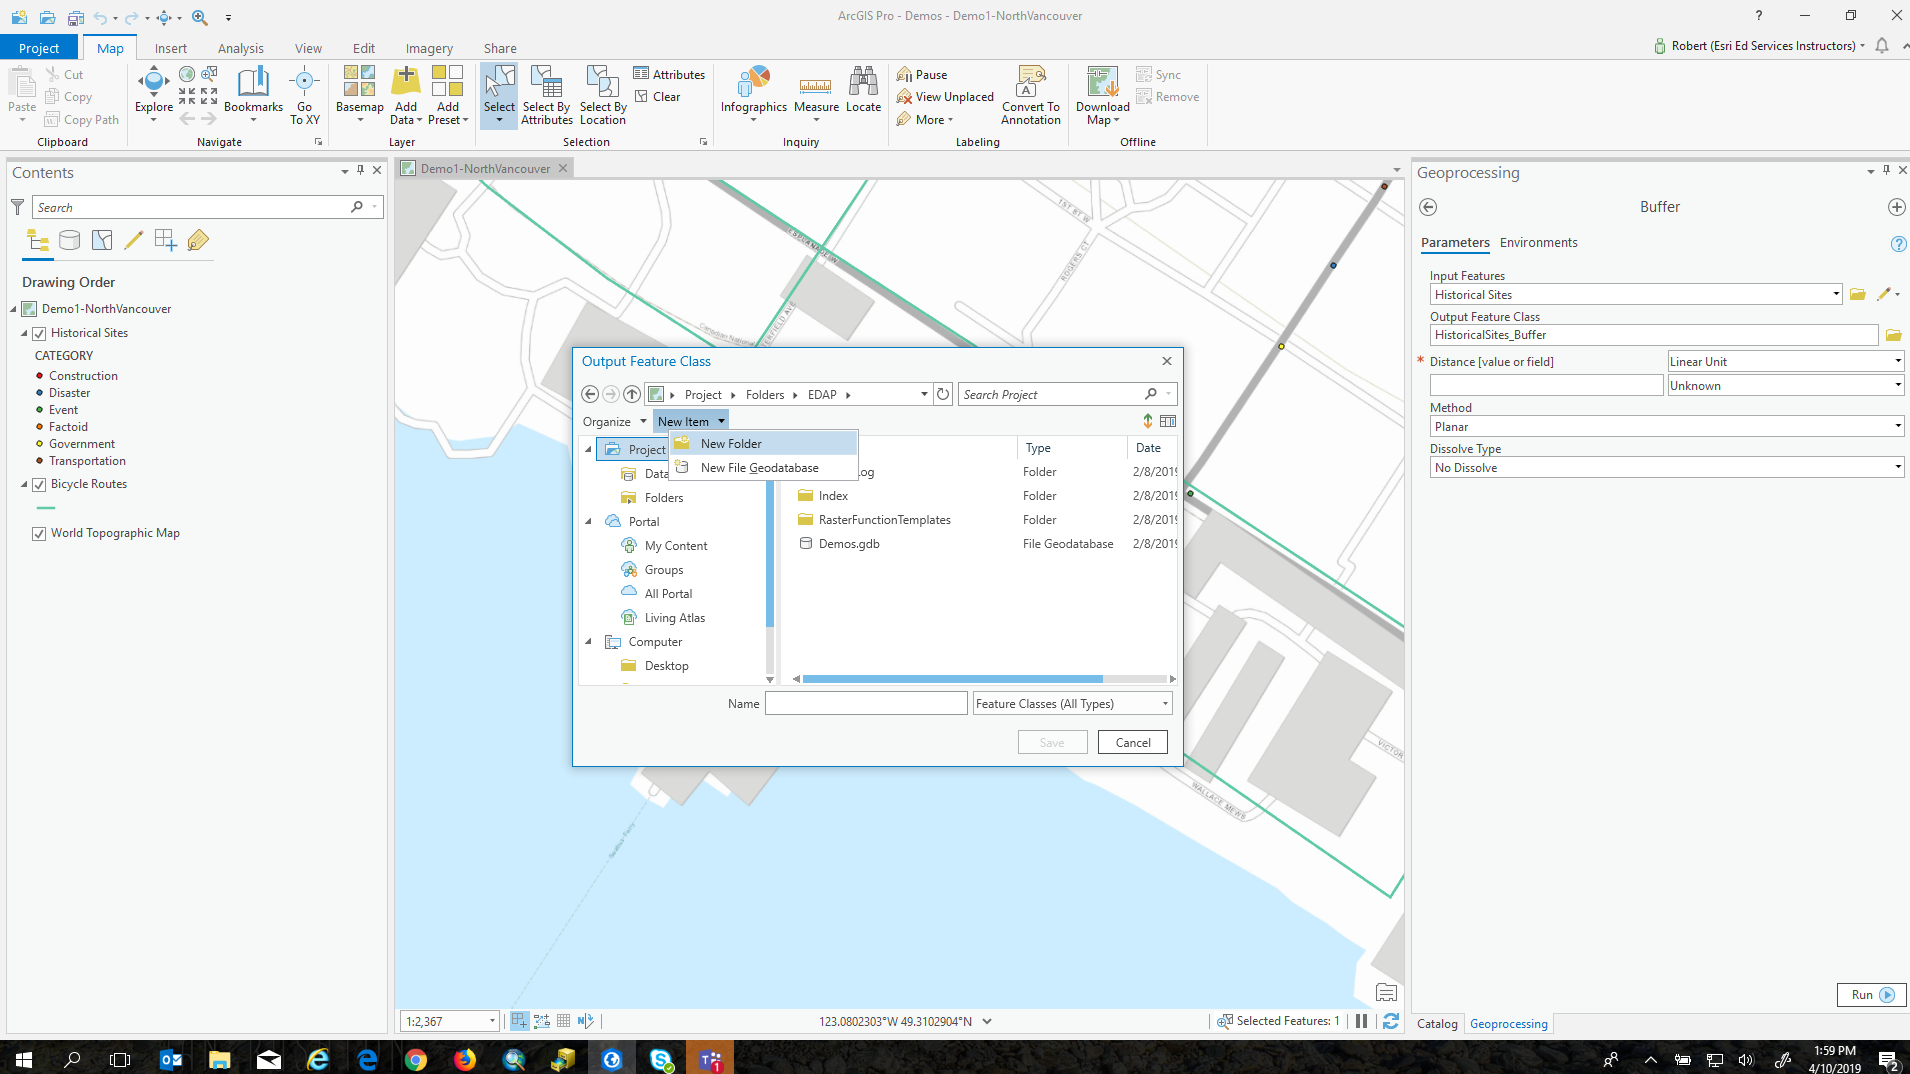
Task: Click Cancel in Output Feature Class dialog
Action: click(1132, 742)
